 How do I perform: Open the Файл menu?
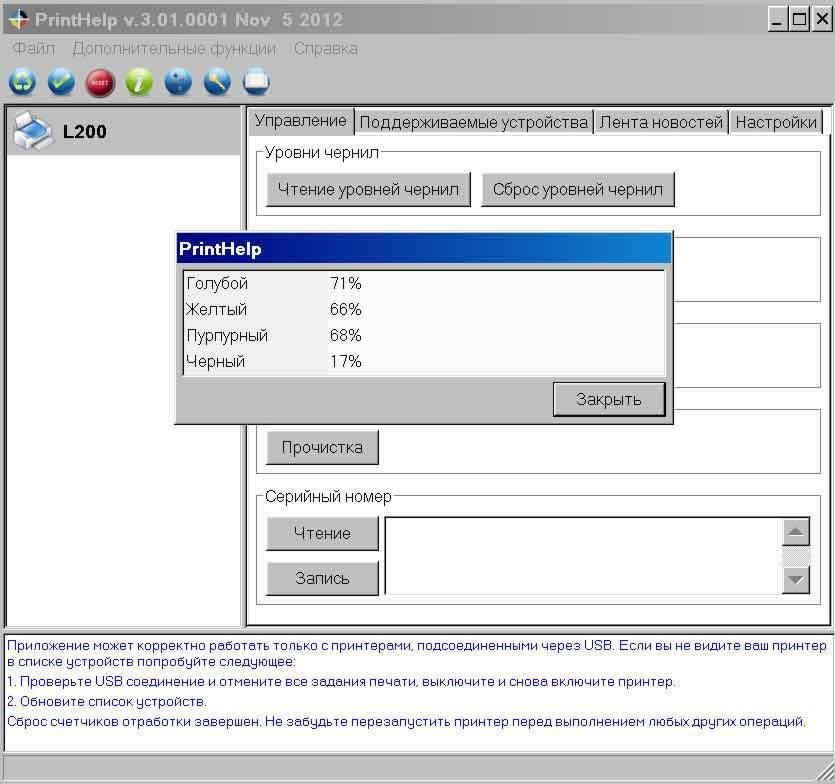point(34,48)
